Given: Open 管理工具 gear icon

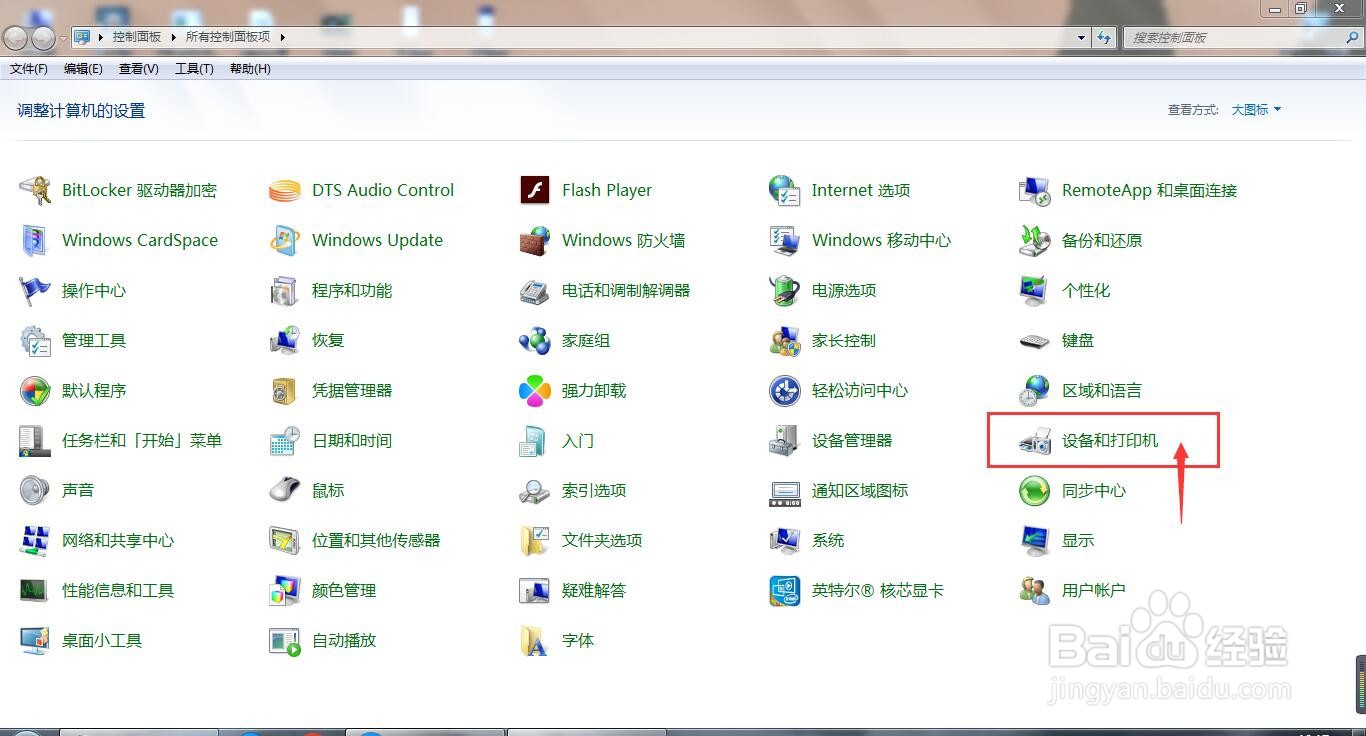Looking at the screenshot, I should [x=35, y=340].
